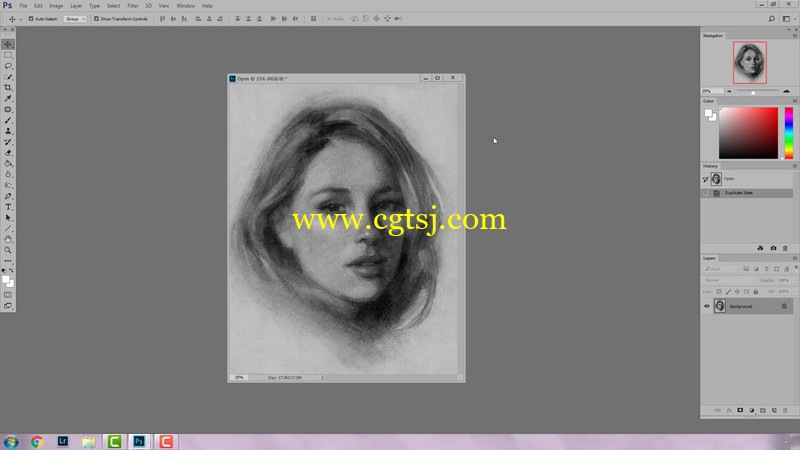Viewport: 800px width, 450px height.
Task: Create new document from current state
Action: pyautogui.click(x=760, y=248)
